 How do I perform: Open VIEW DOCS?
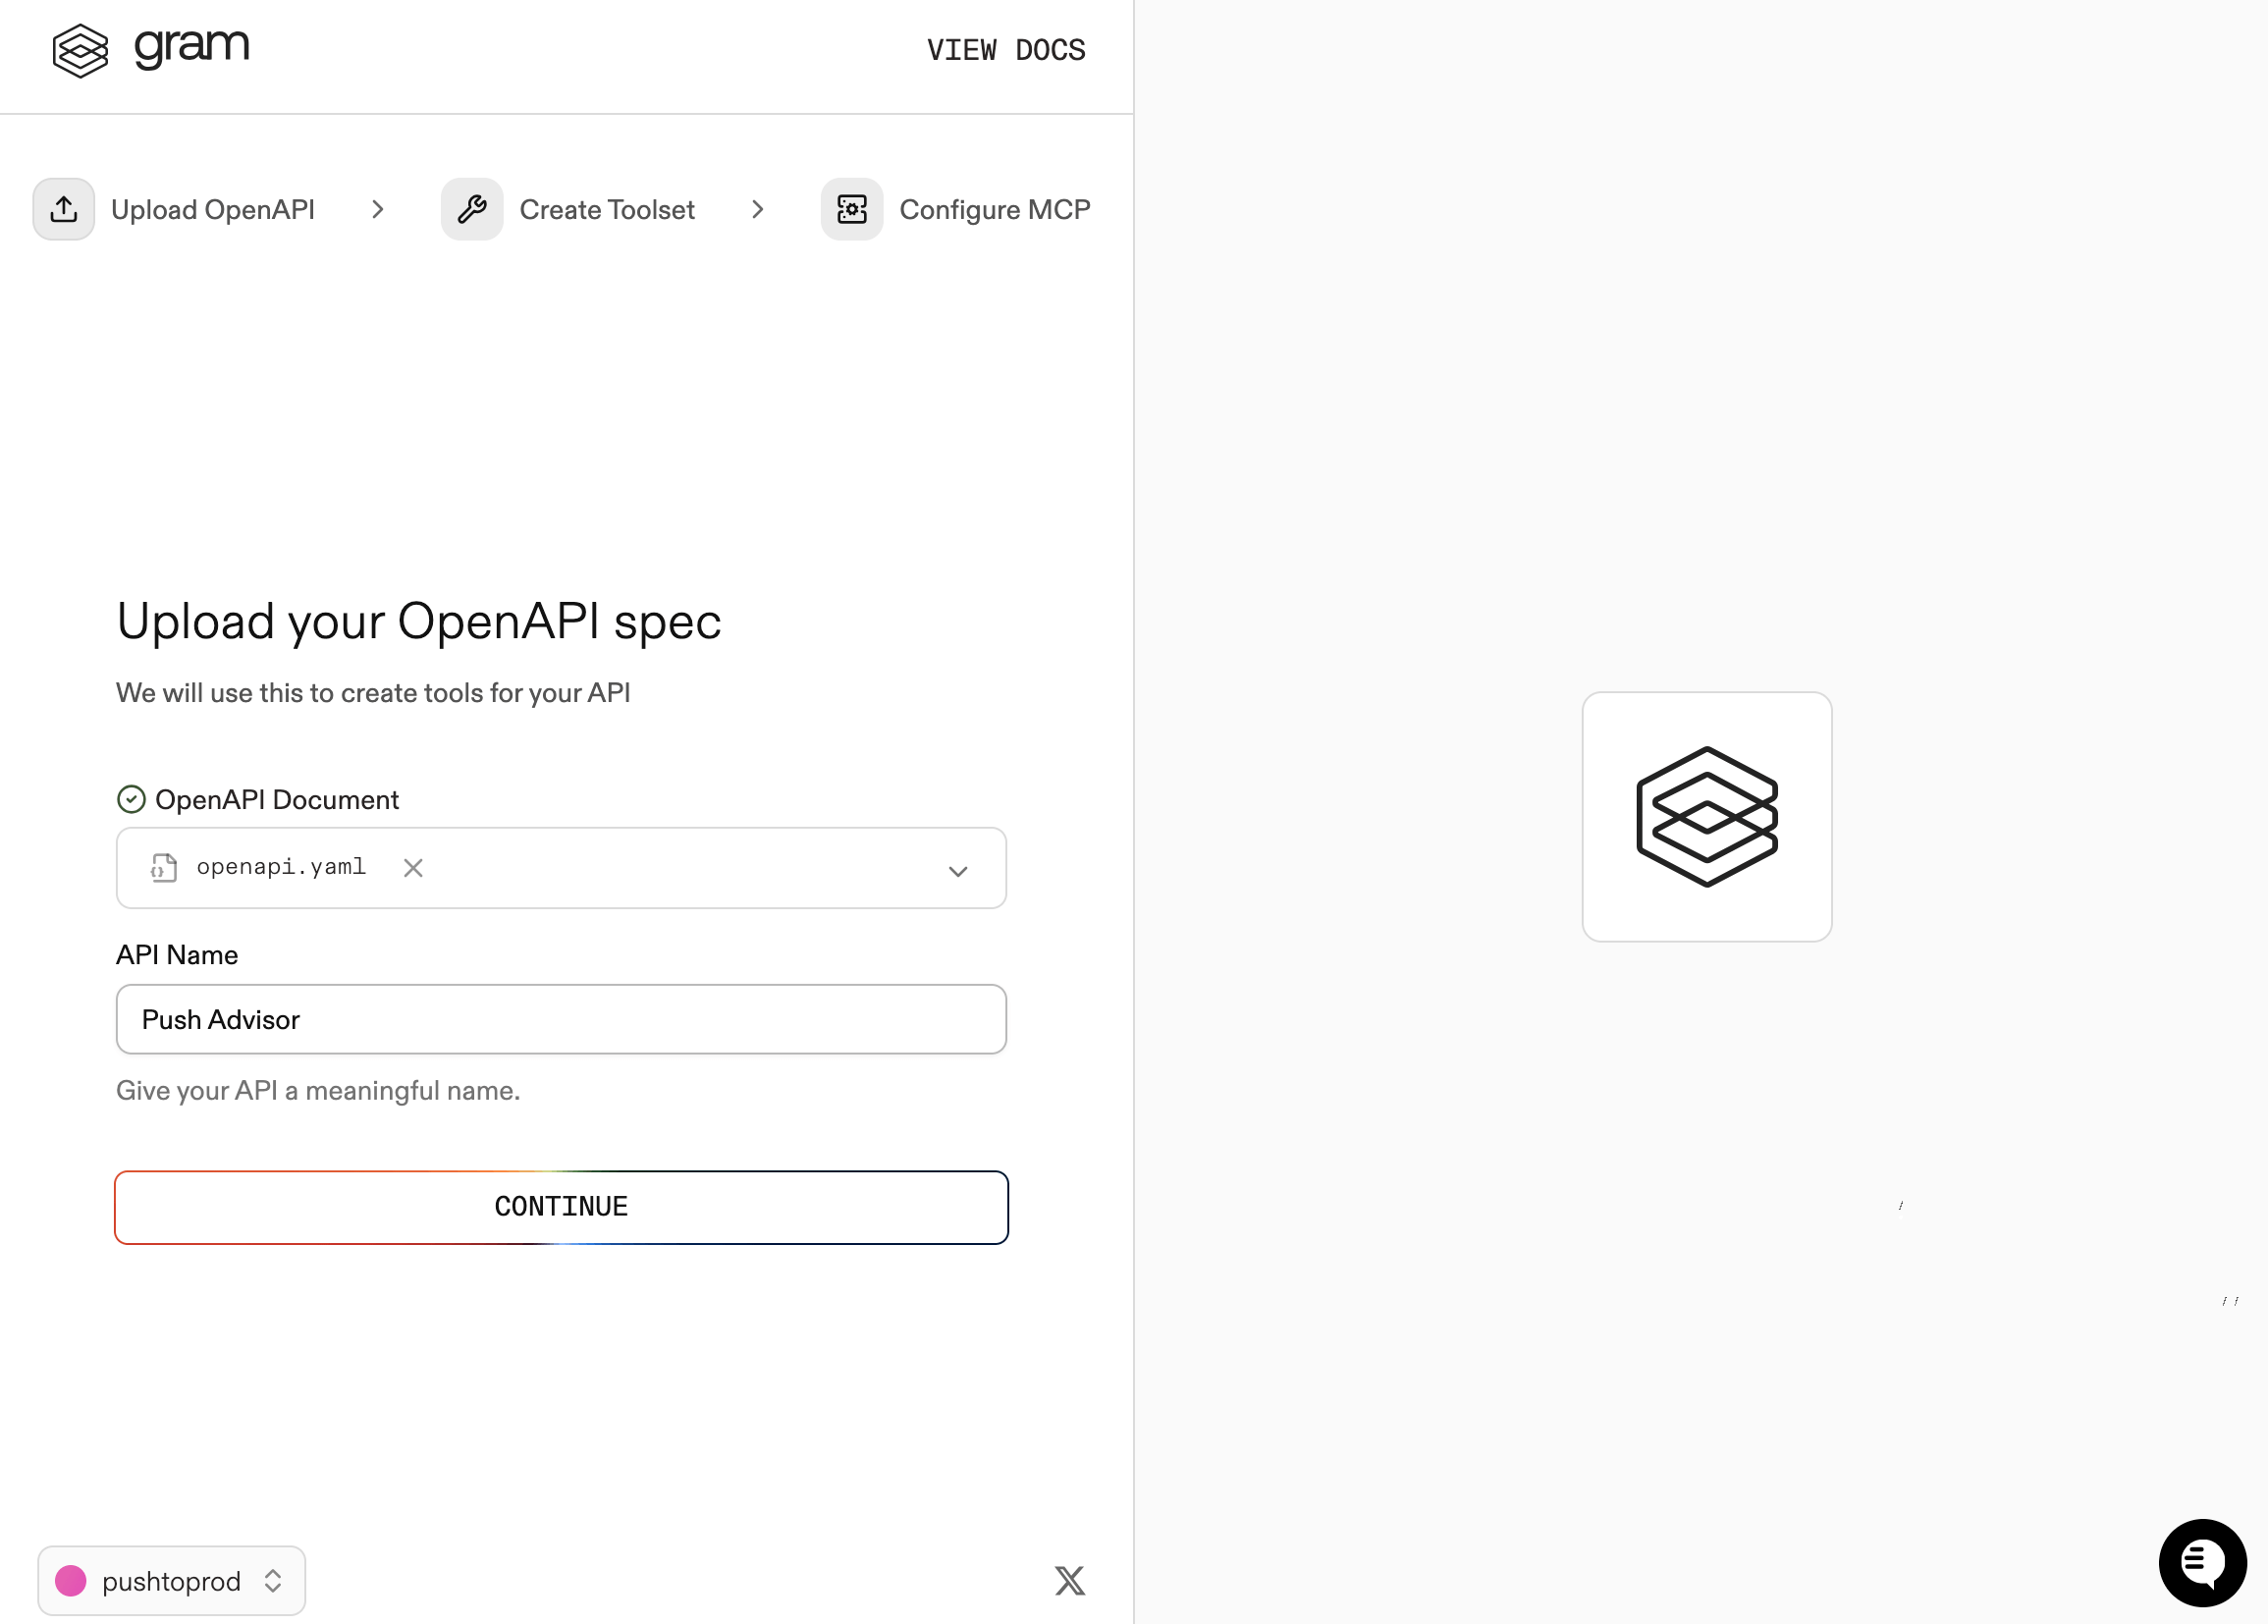(1005, 50)
